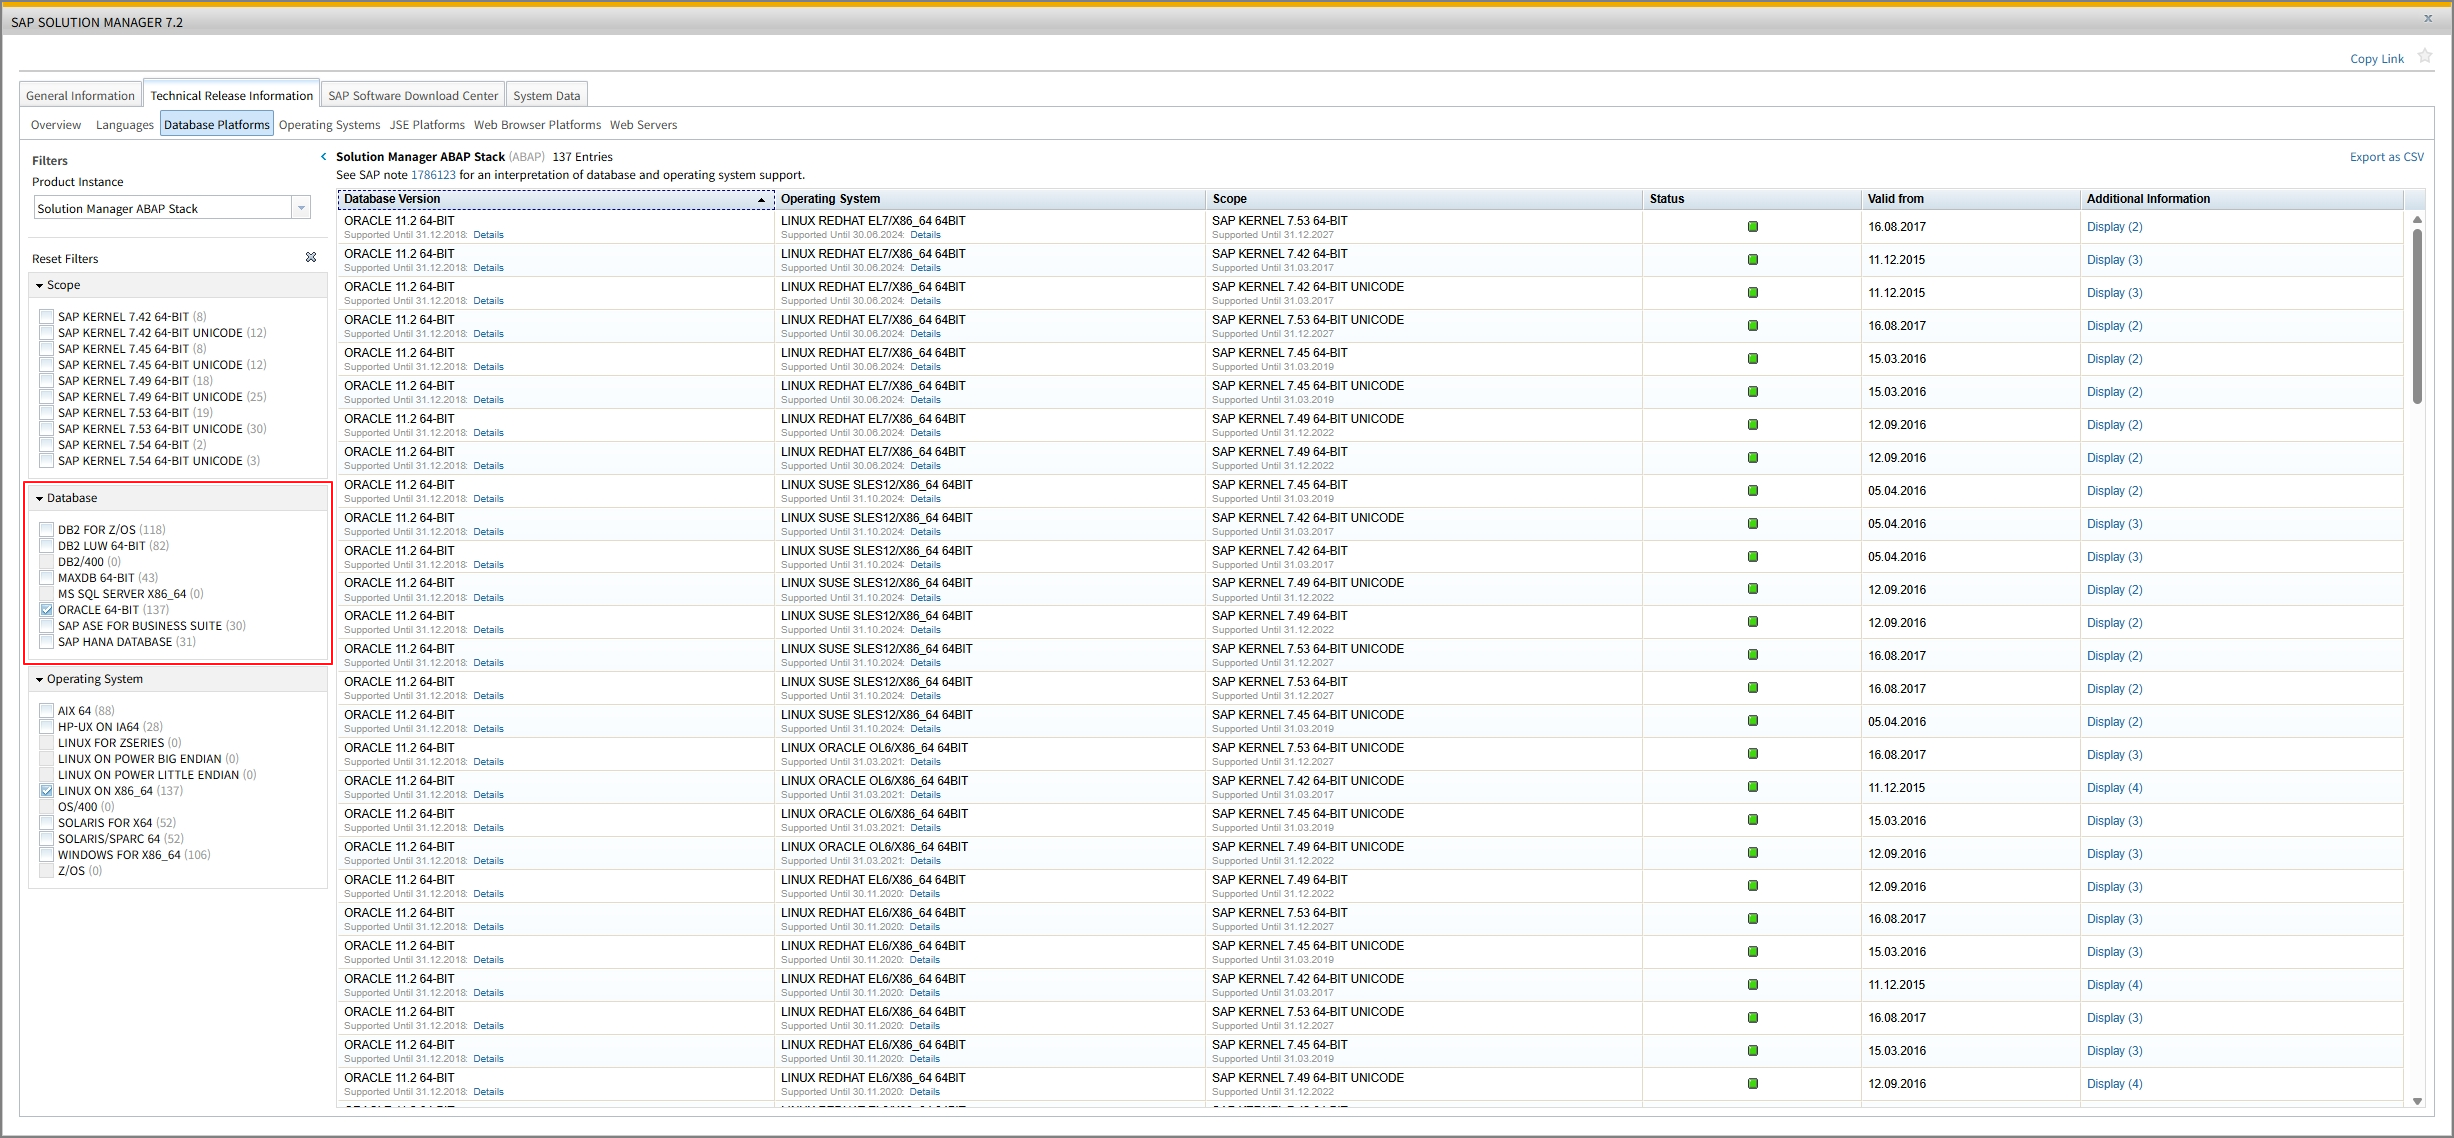
Task: Check SAP HANA DATABASE filter
Action: (46, 642)
